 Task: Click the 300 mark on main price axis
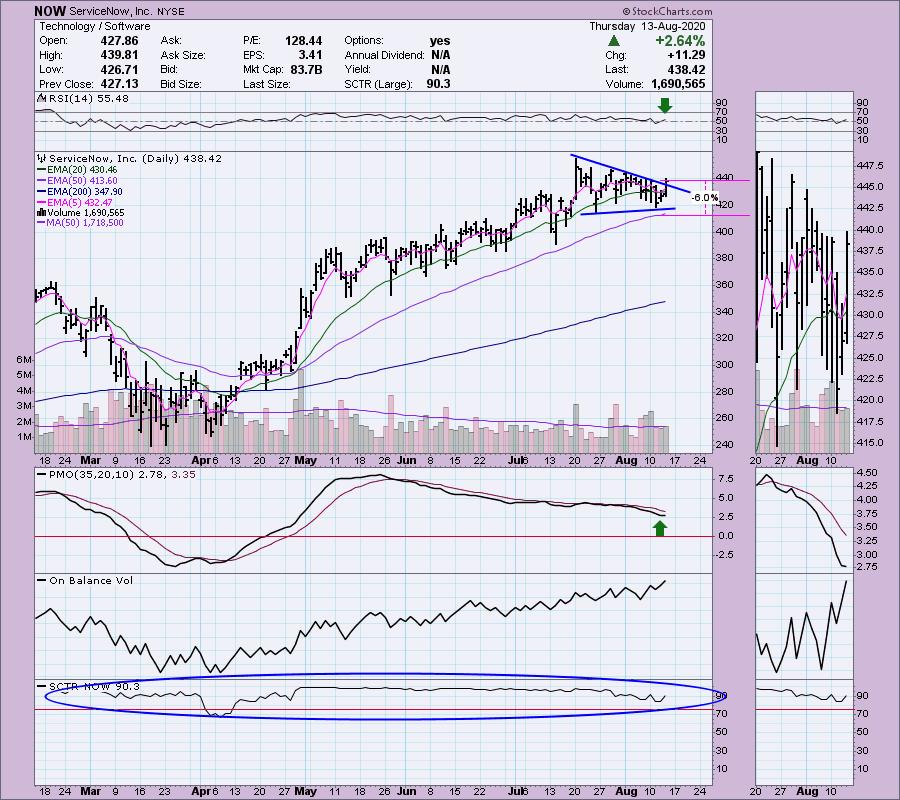pos(724,364)
